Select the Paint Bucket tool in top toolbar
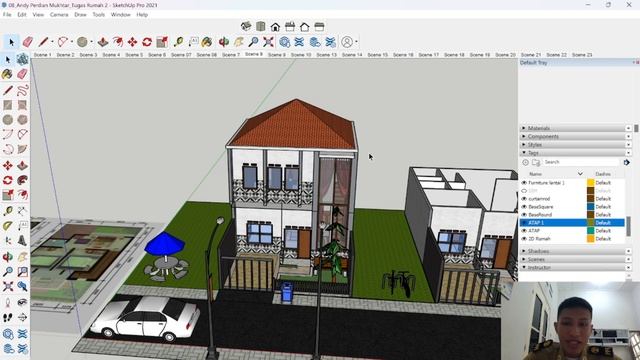The image size is (640, 360). pos(207,42)
